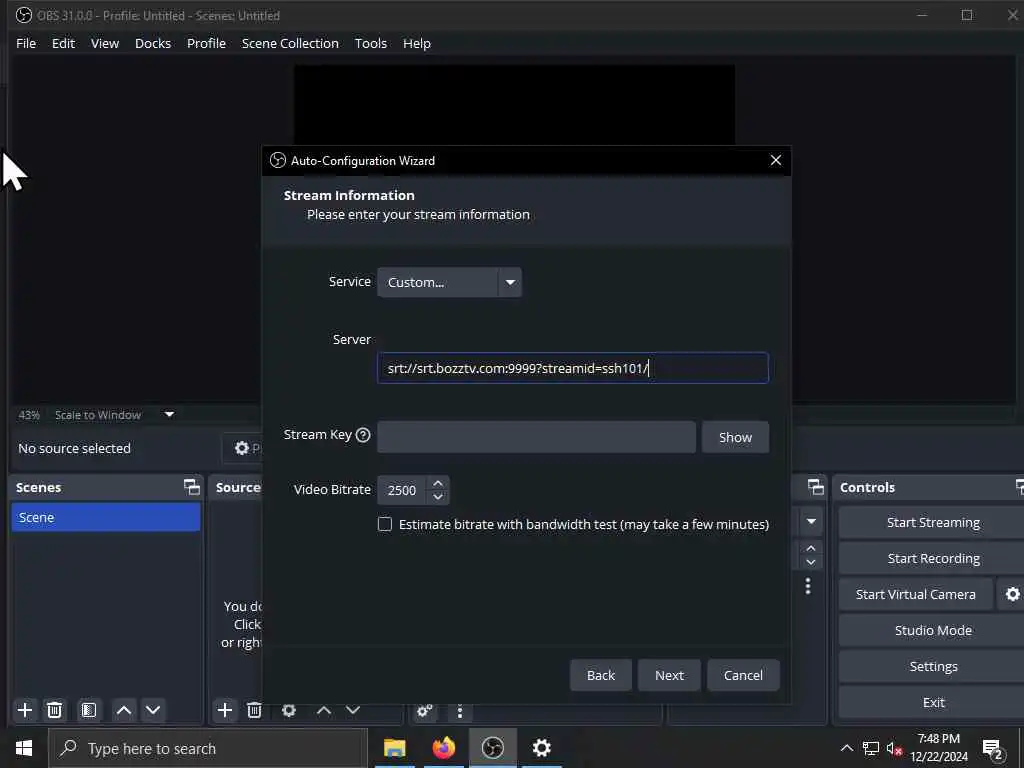Image resolution: width=1024 pixels, height=768 pixels.
Task: Pop out the Scene Transitions dock icon
Action: 816,487
